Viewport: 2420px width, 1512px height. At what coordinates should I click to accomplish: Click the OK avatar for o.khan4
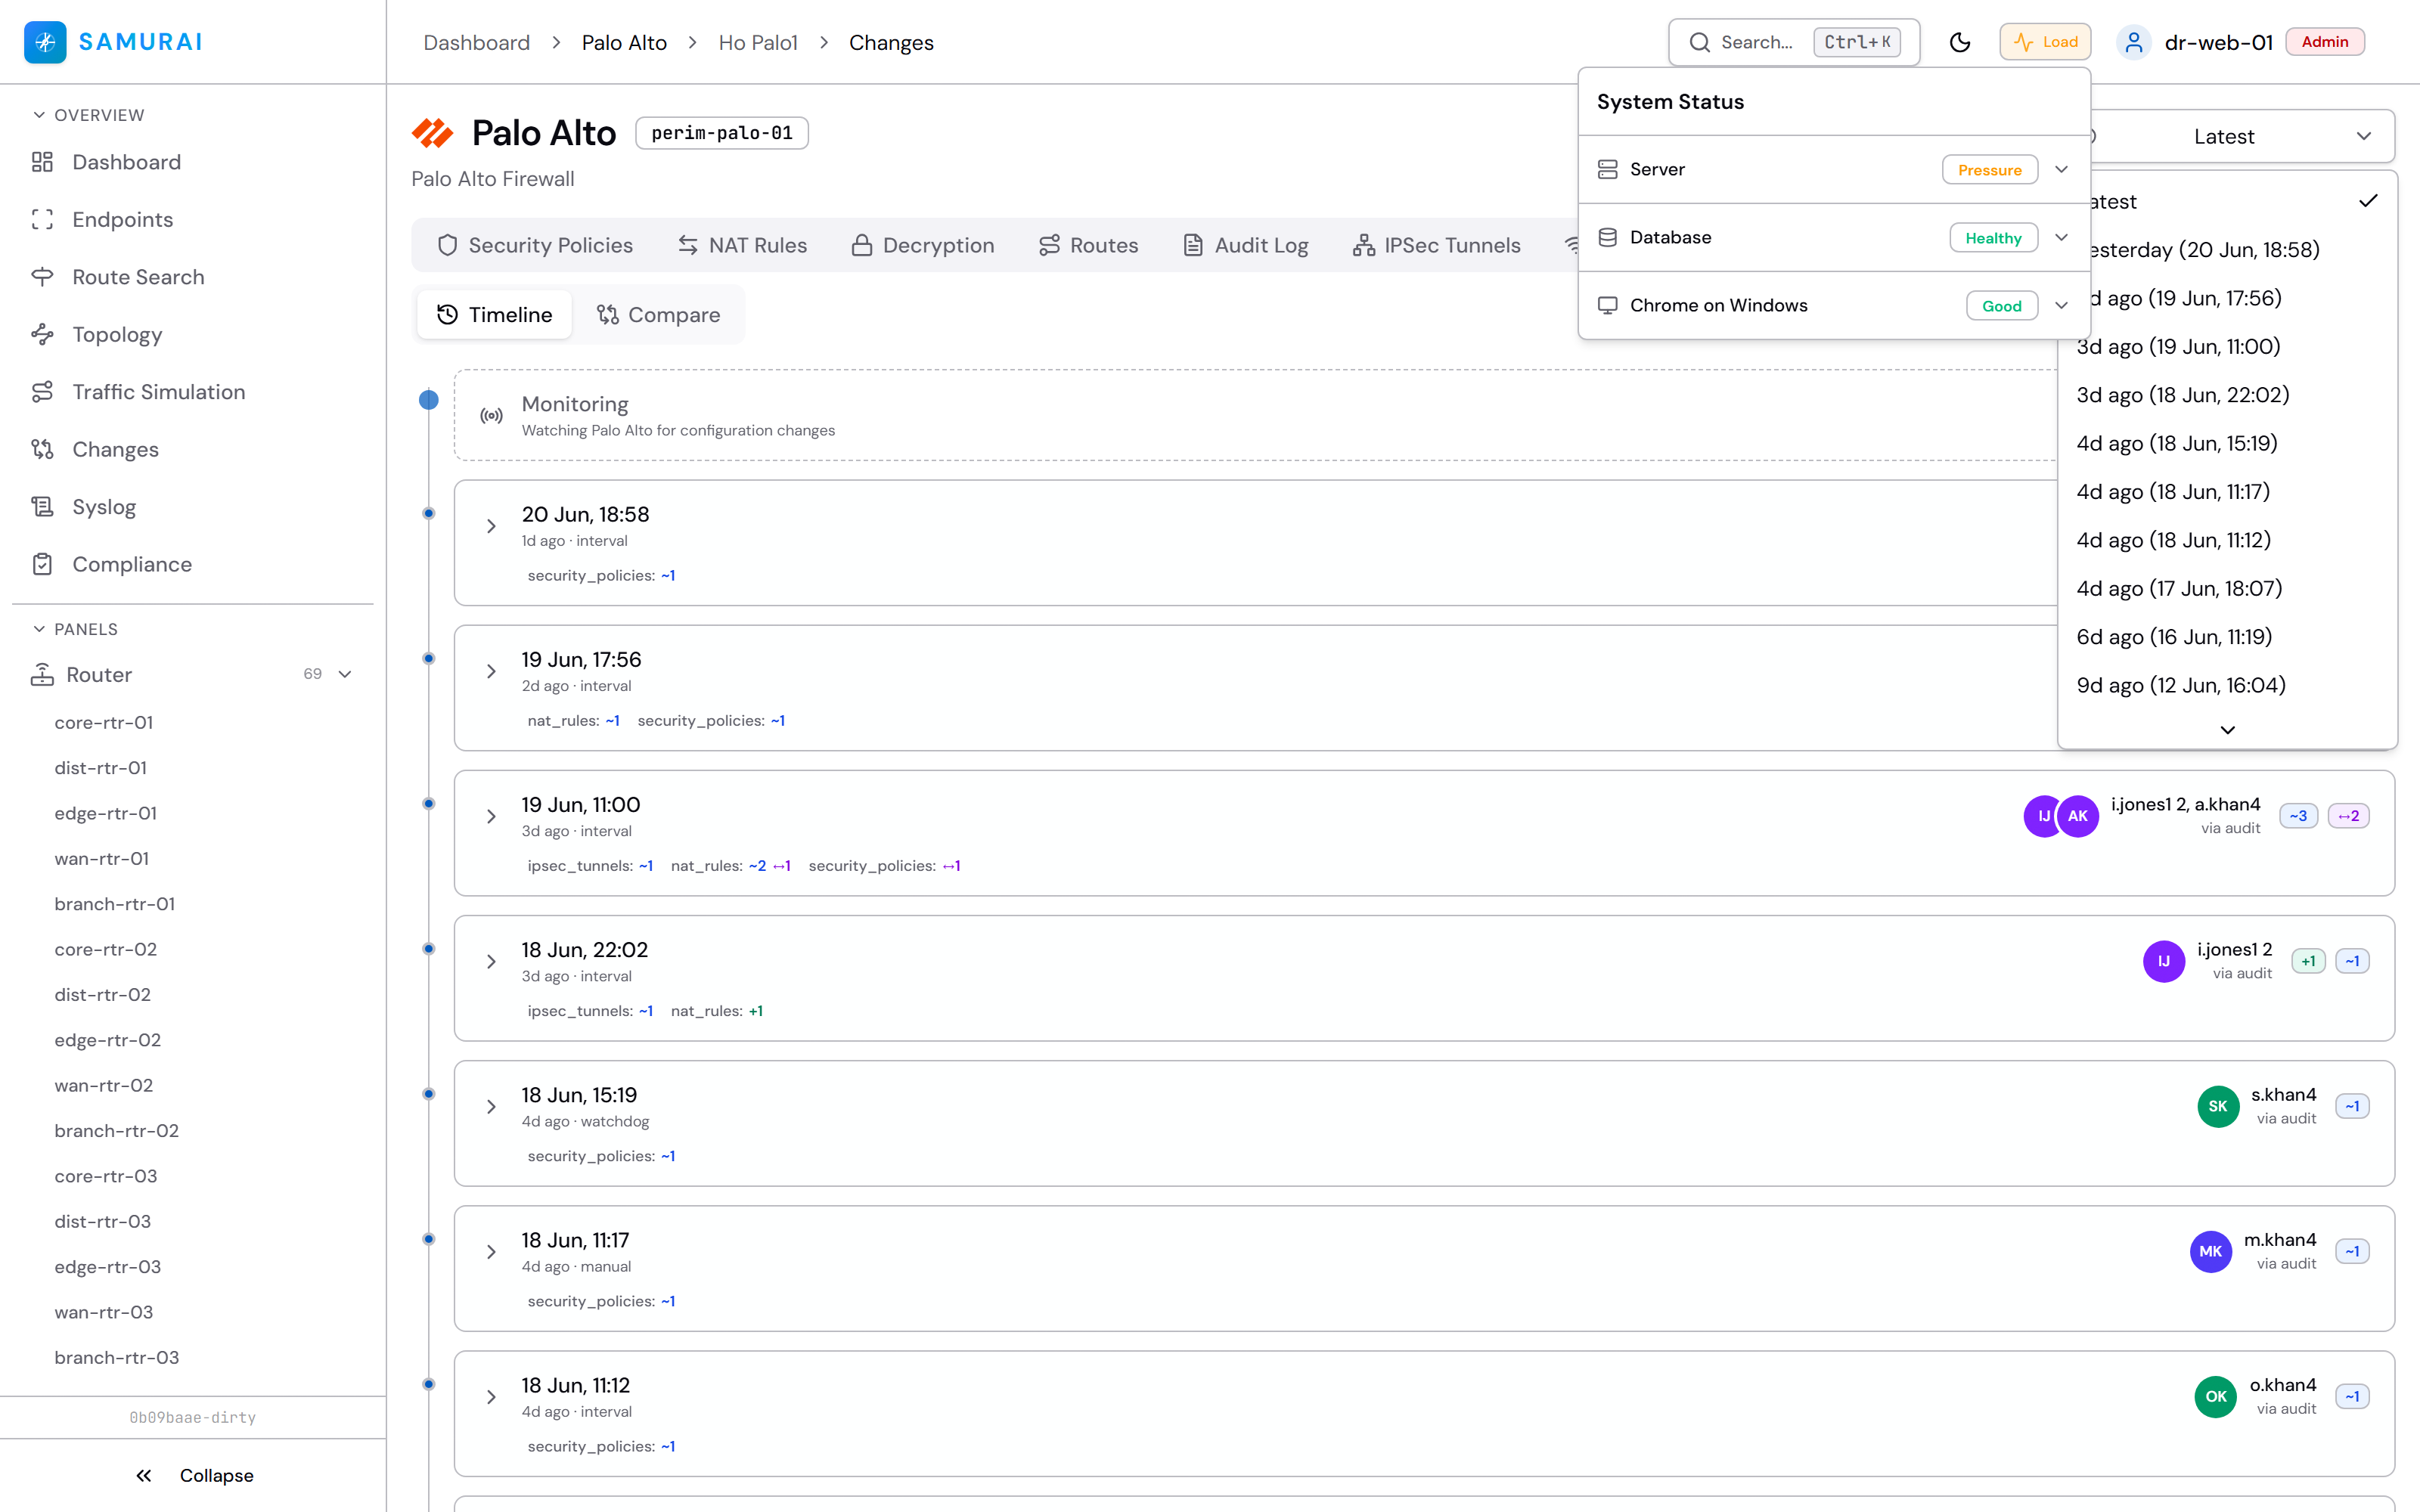(2215, 1396)
